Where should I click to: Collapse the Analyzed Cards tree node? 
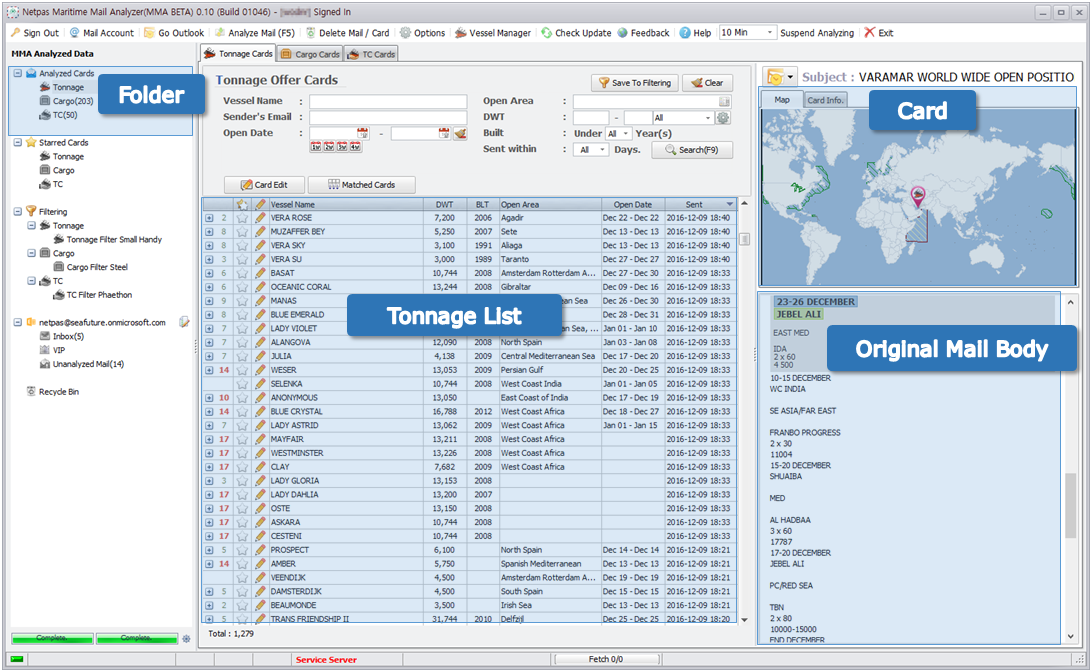click(17, 73)
